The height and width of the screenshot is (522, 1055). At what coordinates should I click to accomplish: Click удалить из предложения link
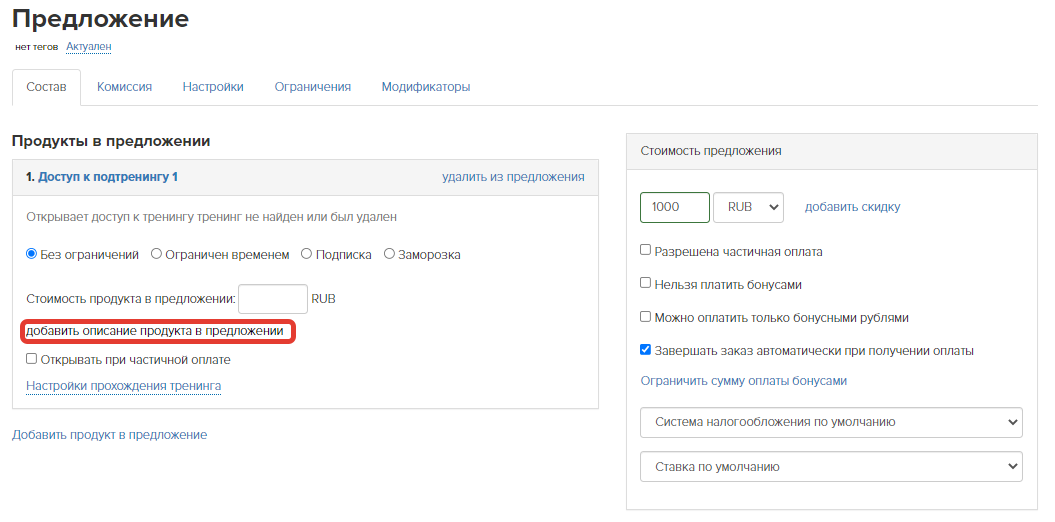513,177
